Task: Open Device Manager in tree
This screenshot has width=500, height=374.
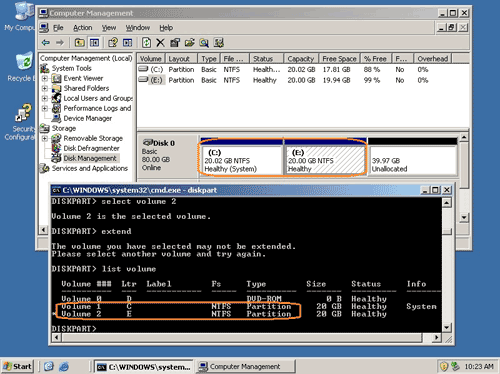Action: [x=88, y=118]
